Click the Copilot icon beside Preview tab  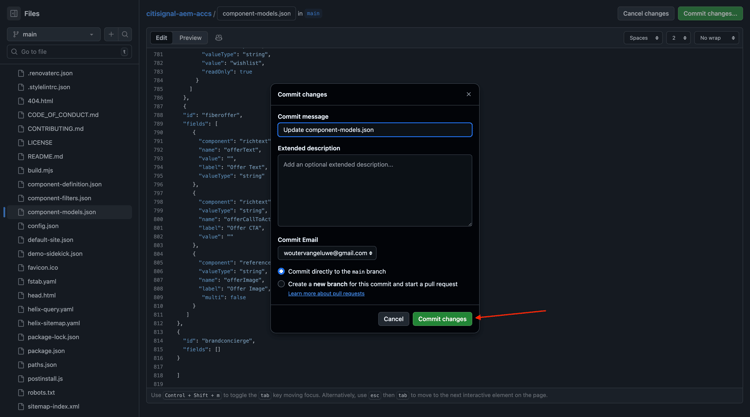click(219, 38)
